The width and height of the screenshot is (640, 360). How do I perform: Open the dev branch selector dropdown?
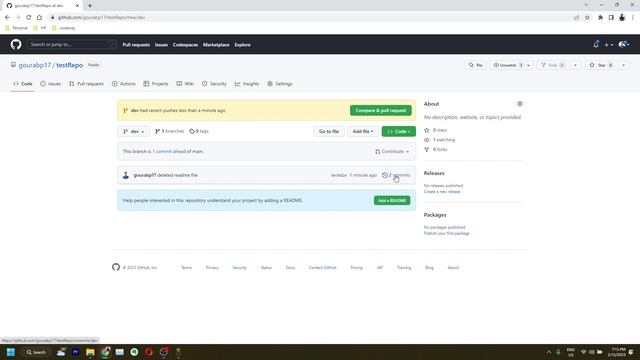133,131
